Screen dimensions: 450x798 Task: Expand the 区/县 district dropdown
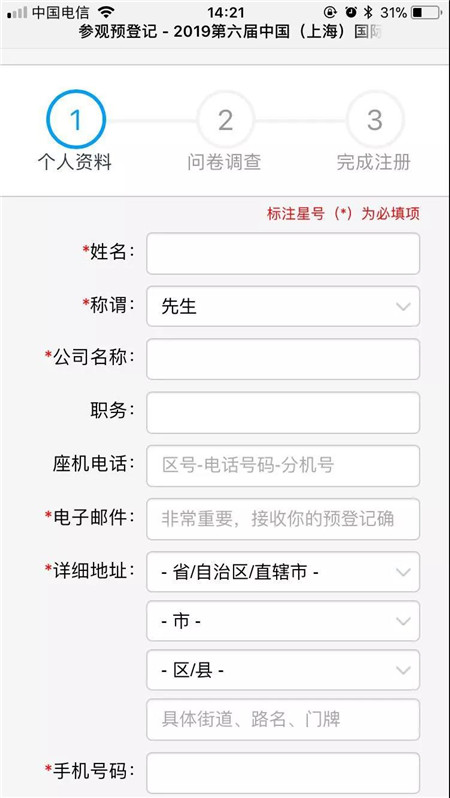click(283, 670)
